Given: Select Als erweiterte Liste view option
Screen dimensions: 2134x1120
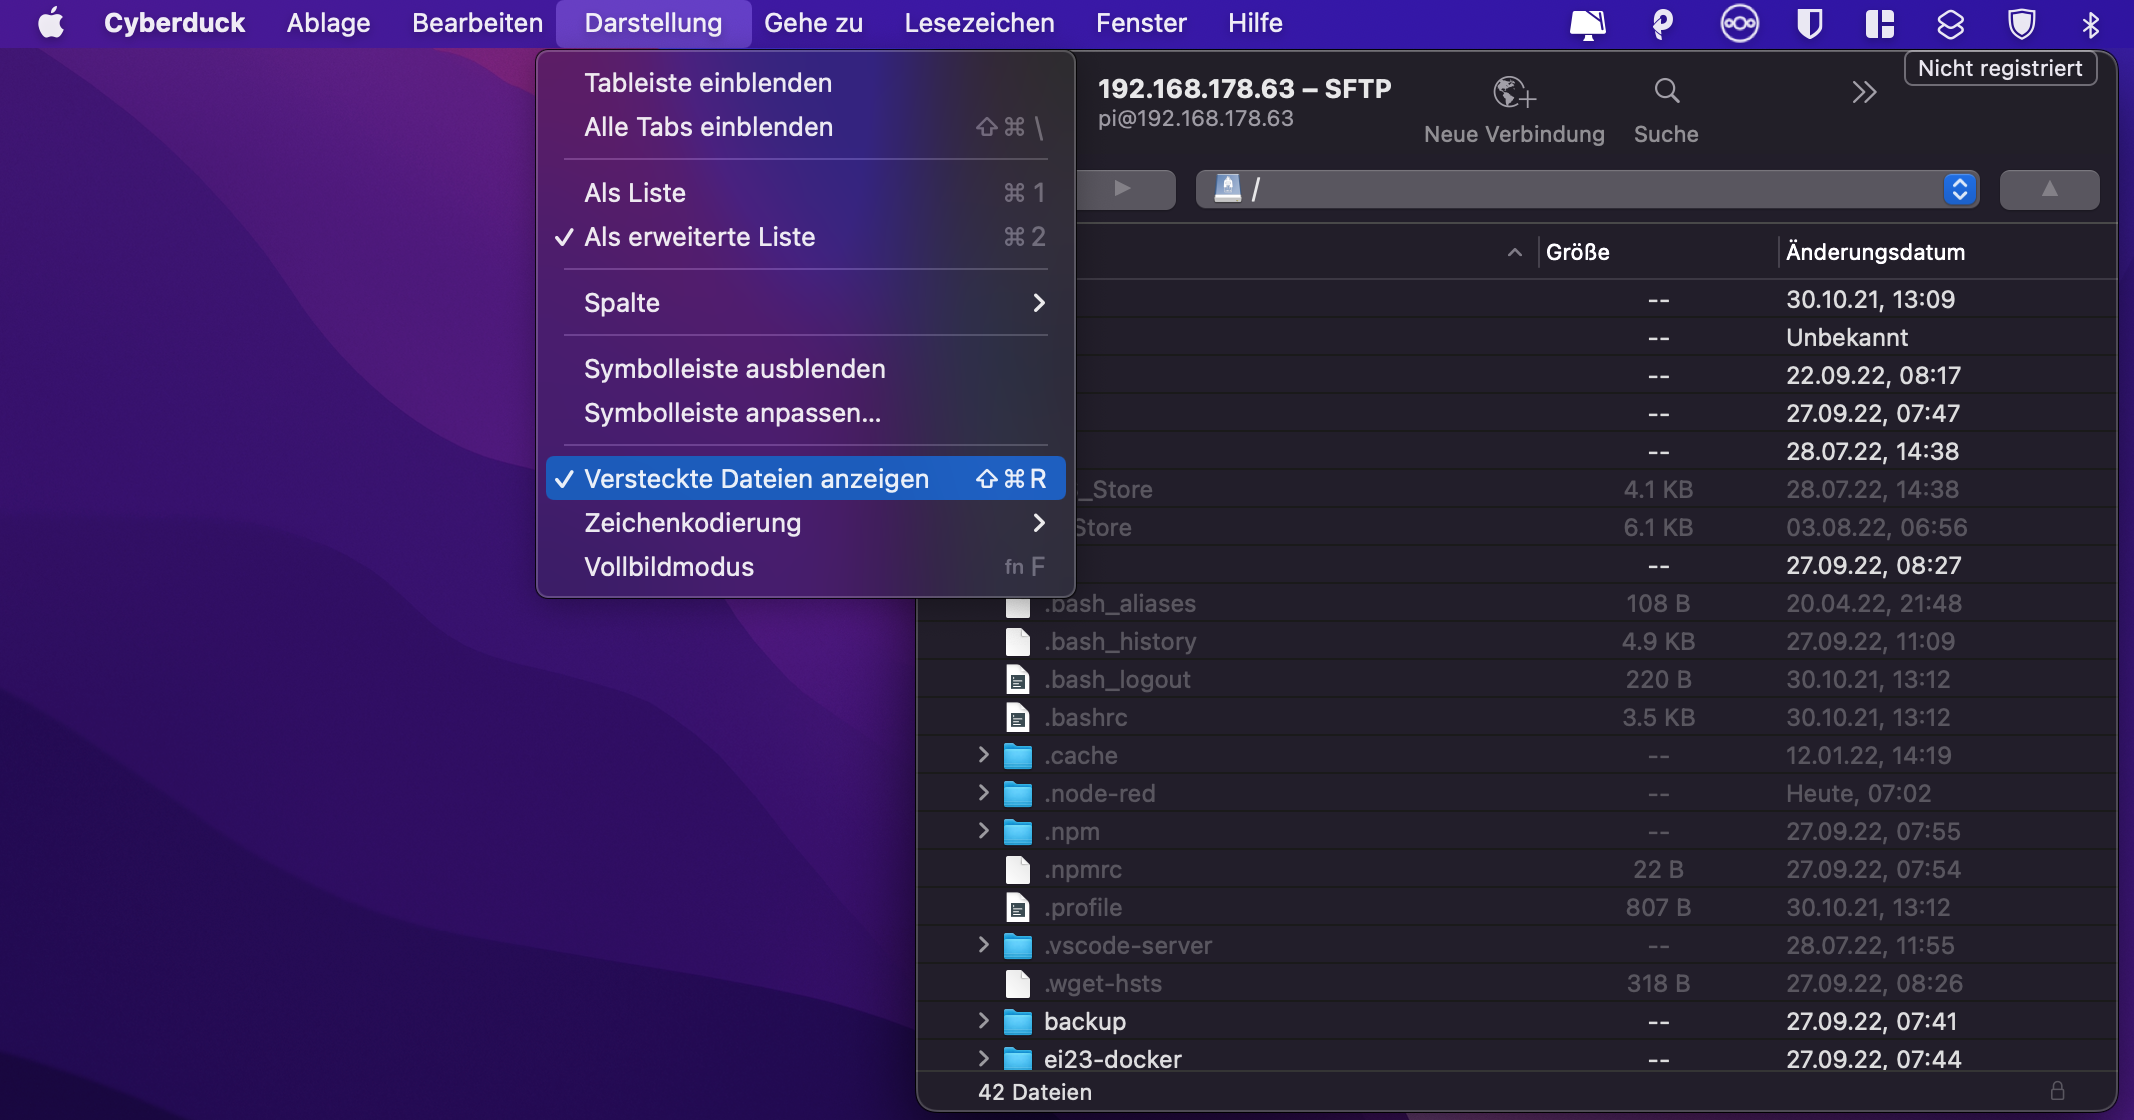Looking at the screenshot, I should (699, 237).
